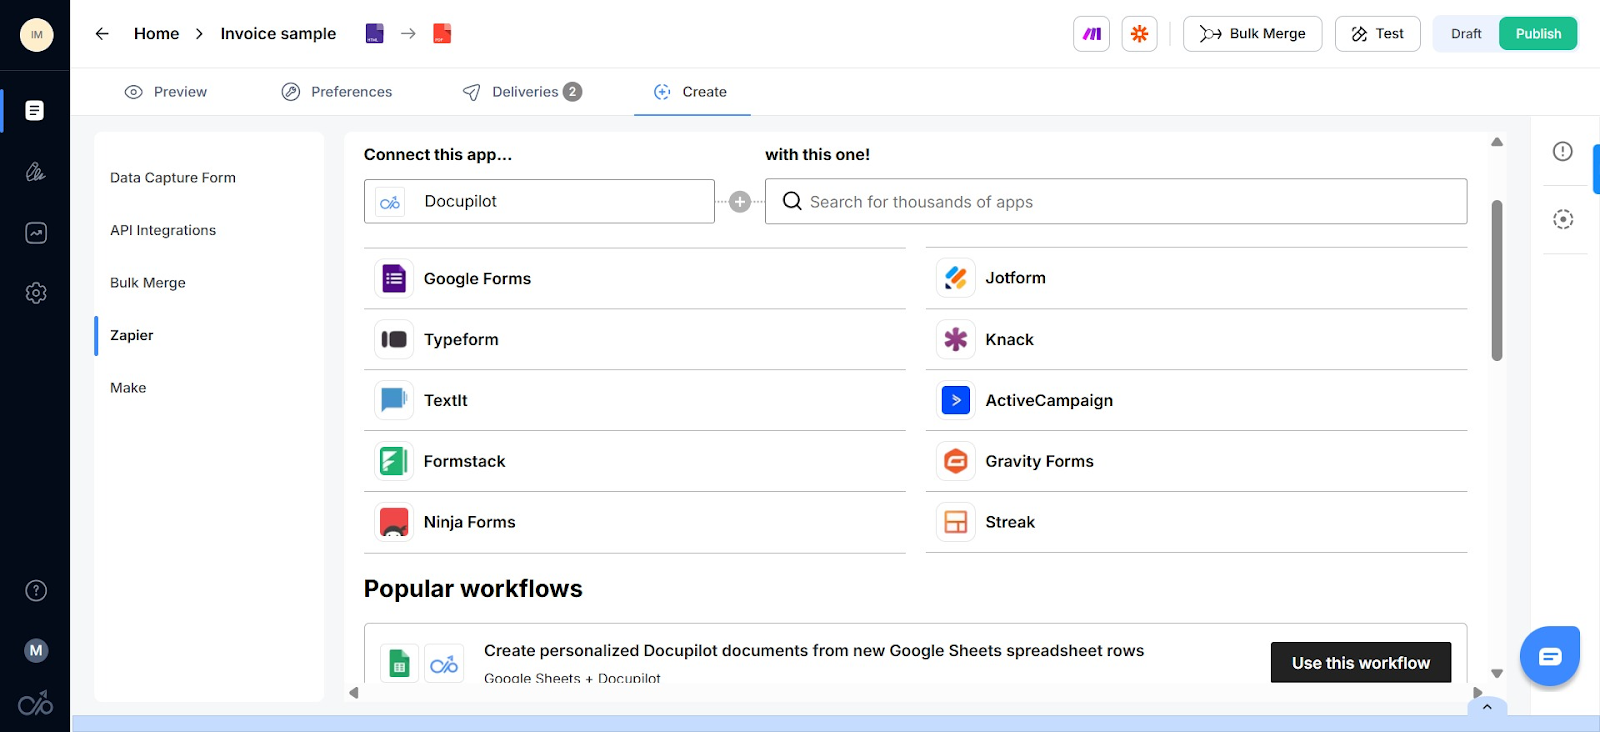Click the Invoice sample breadcrumb title
The width and height of the screenshot is (1600, 732).
pyautogui.click(x=278, y=34)
